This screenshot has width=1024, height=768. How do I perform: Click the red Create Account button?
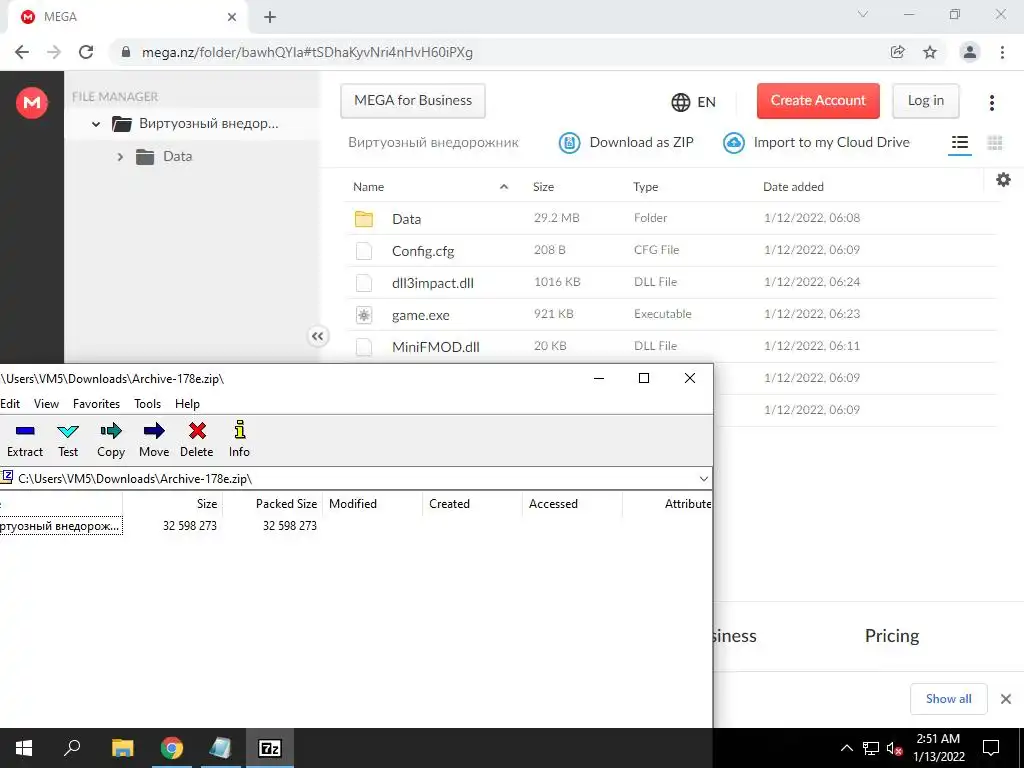pyautogui.click(x=818, y=101)
